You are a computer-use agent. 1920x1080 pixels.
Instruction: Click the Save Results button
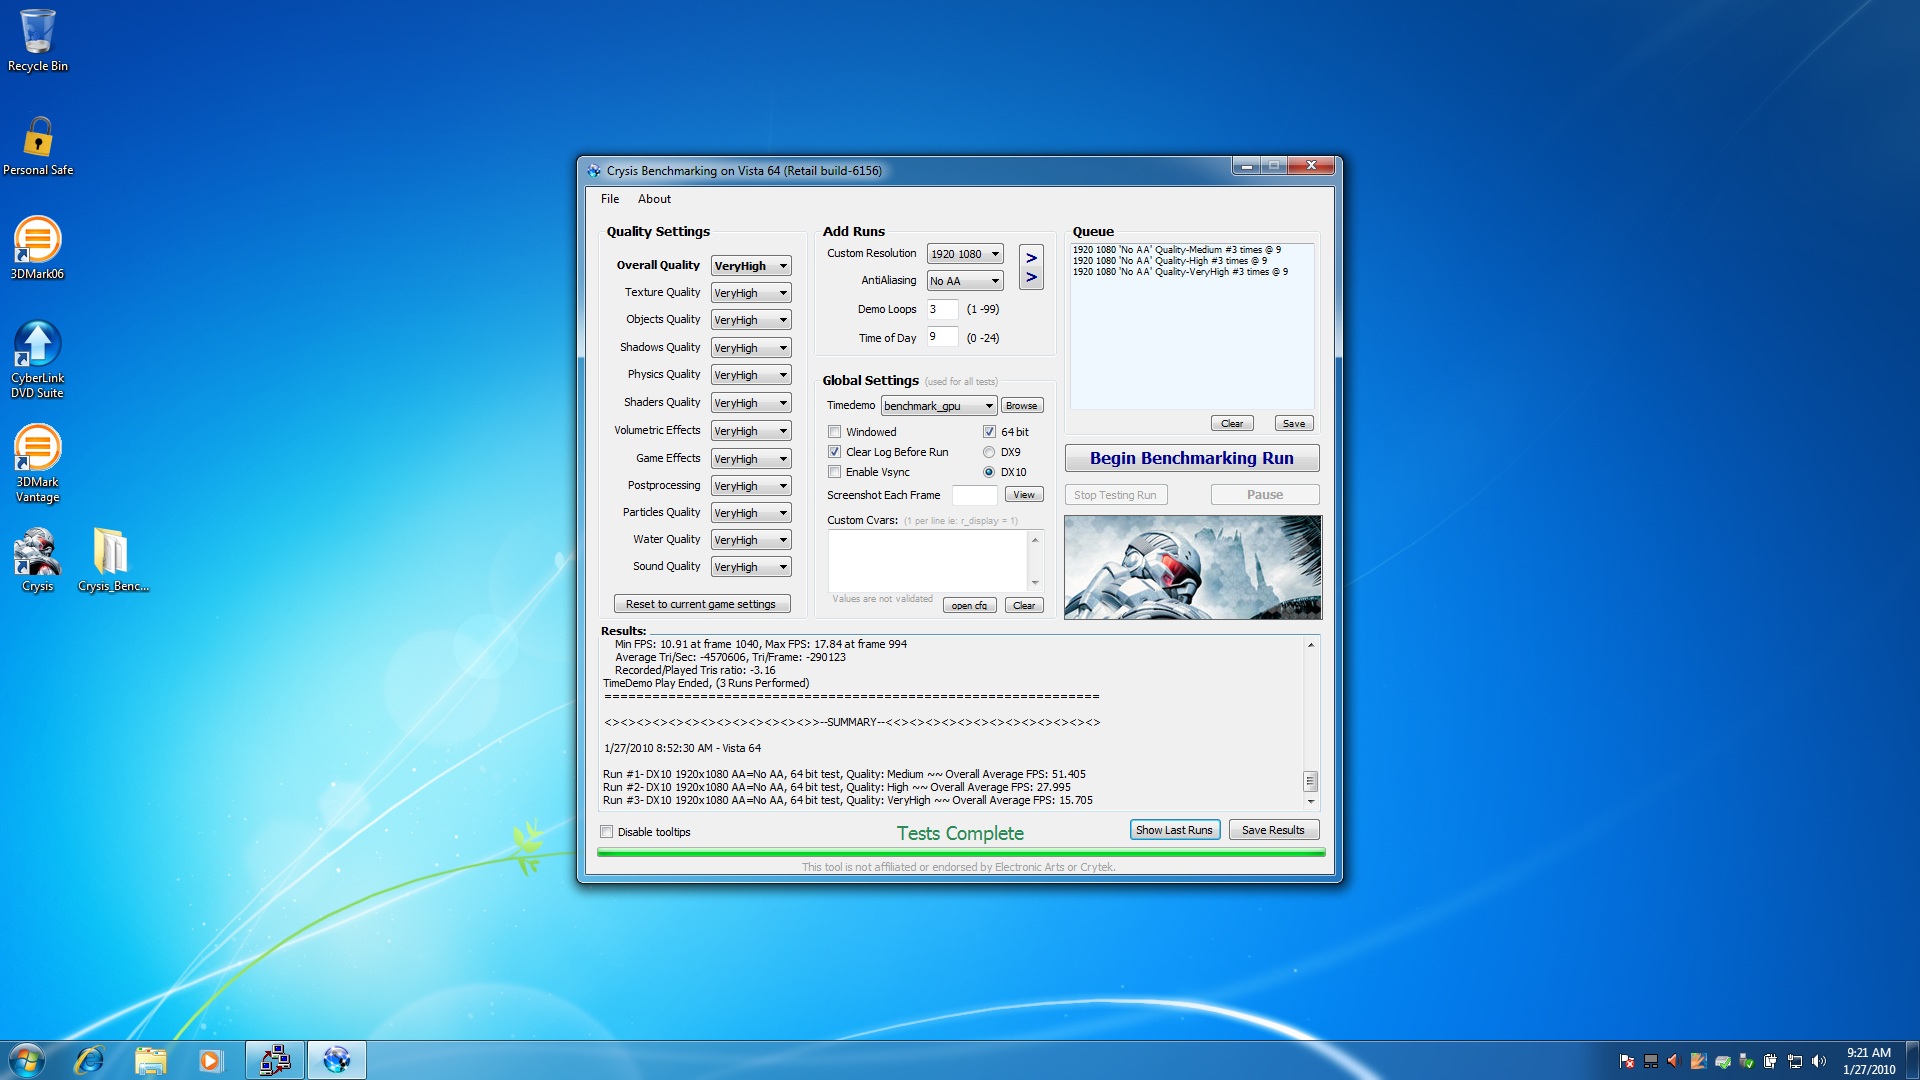(x=1274, y=830)
